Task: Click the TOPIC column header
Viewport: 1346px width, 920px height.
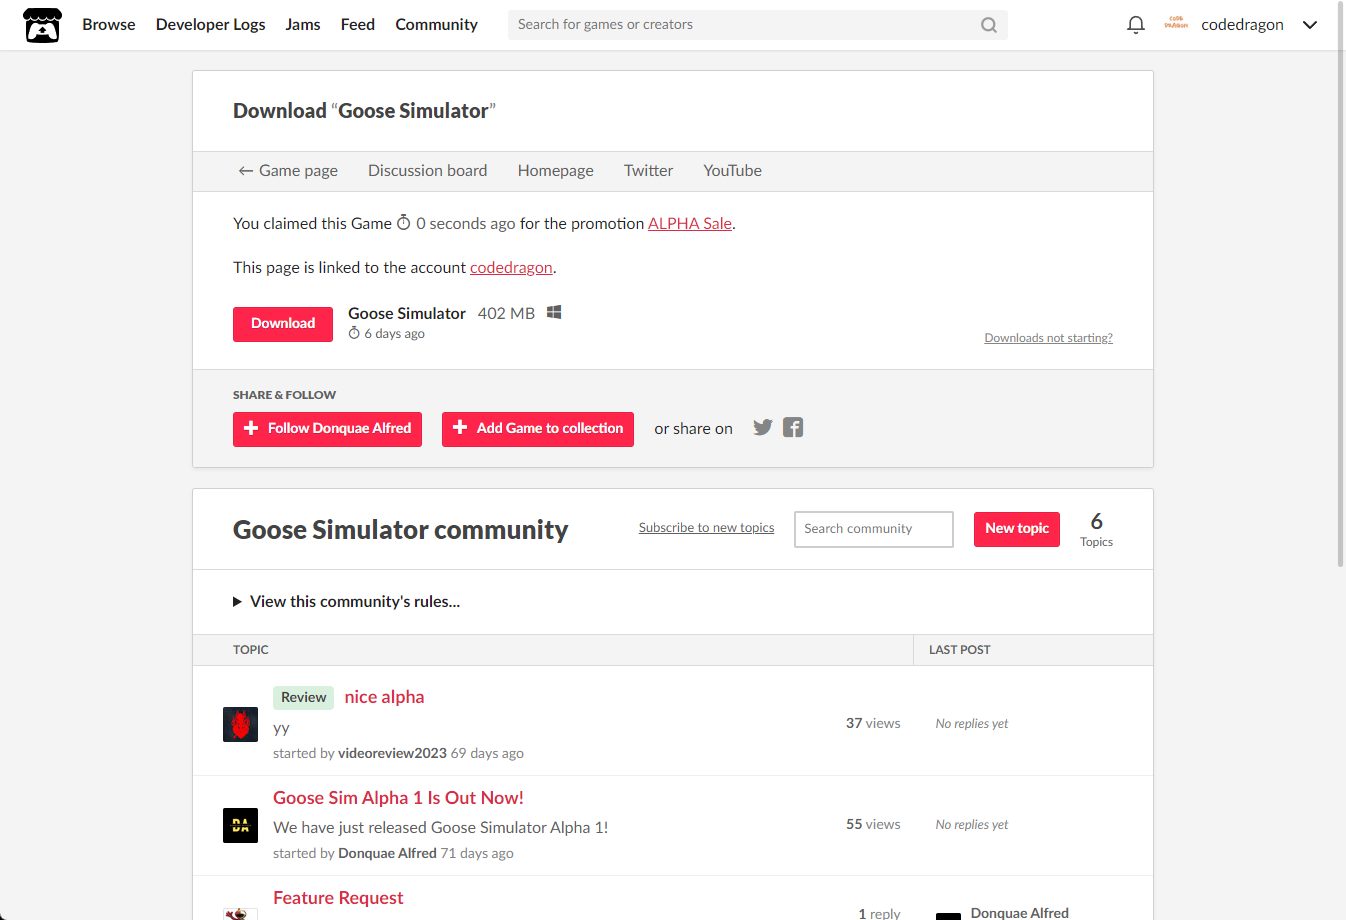Action: click(251, 650)
